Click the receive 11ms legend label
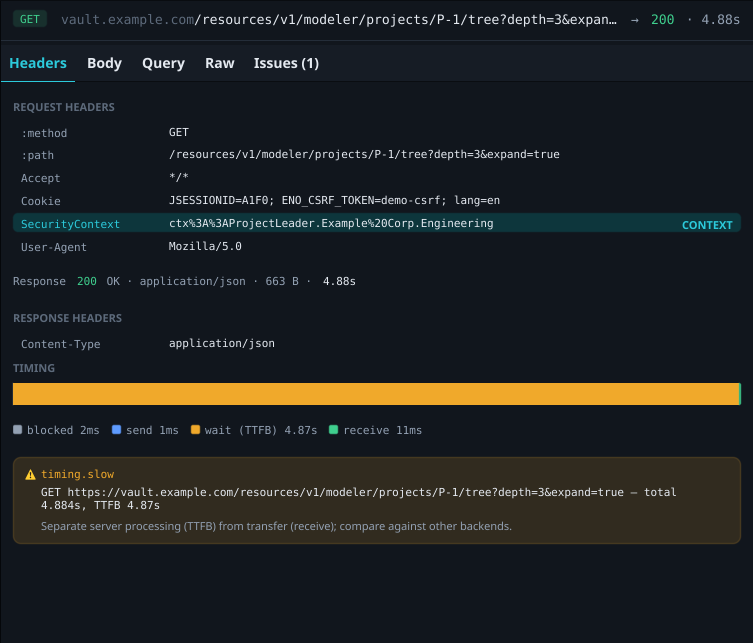Viewport: 753px width, 643px height. coord(383,430)
